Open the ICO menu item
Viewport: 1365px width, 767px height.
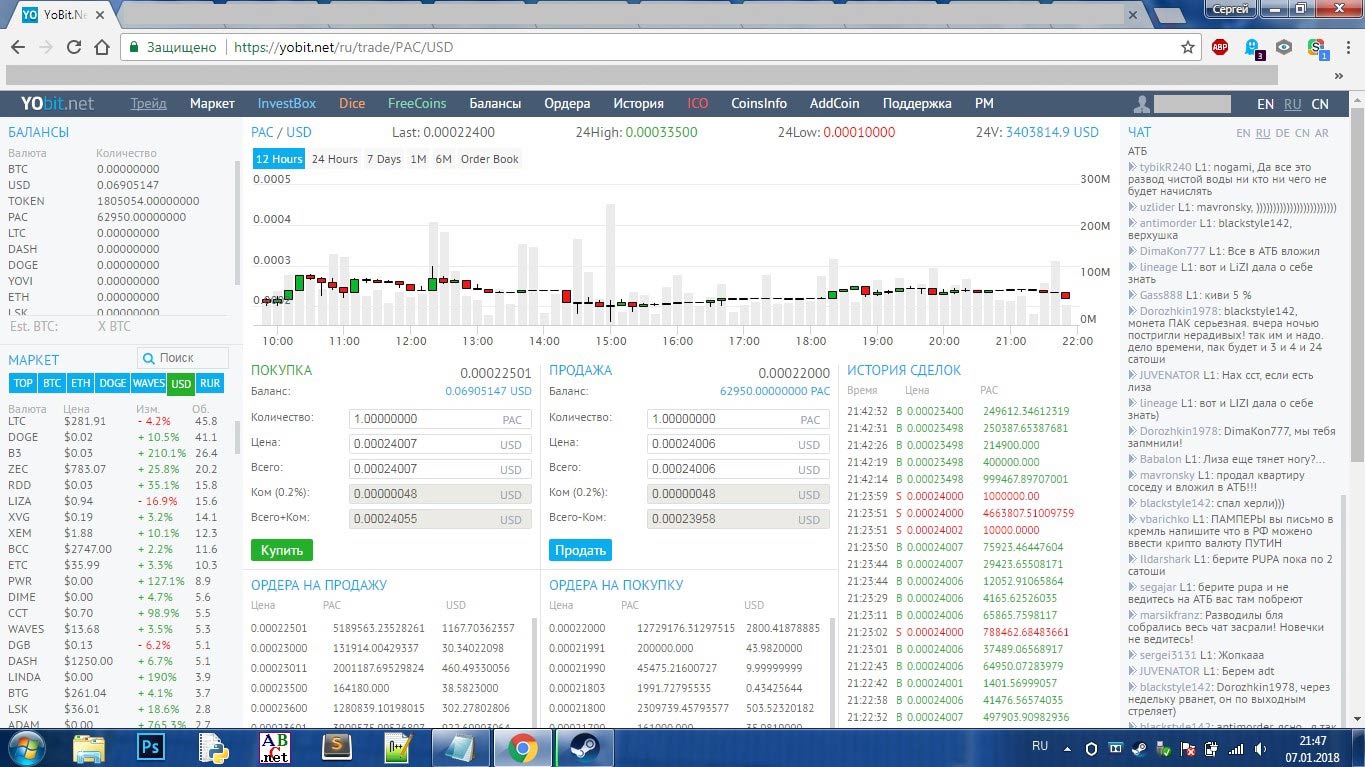(698, 104)
